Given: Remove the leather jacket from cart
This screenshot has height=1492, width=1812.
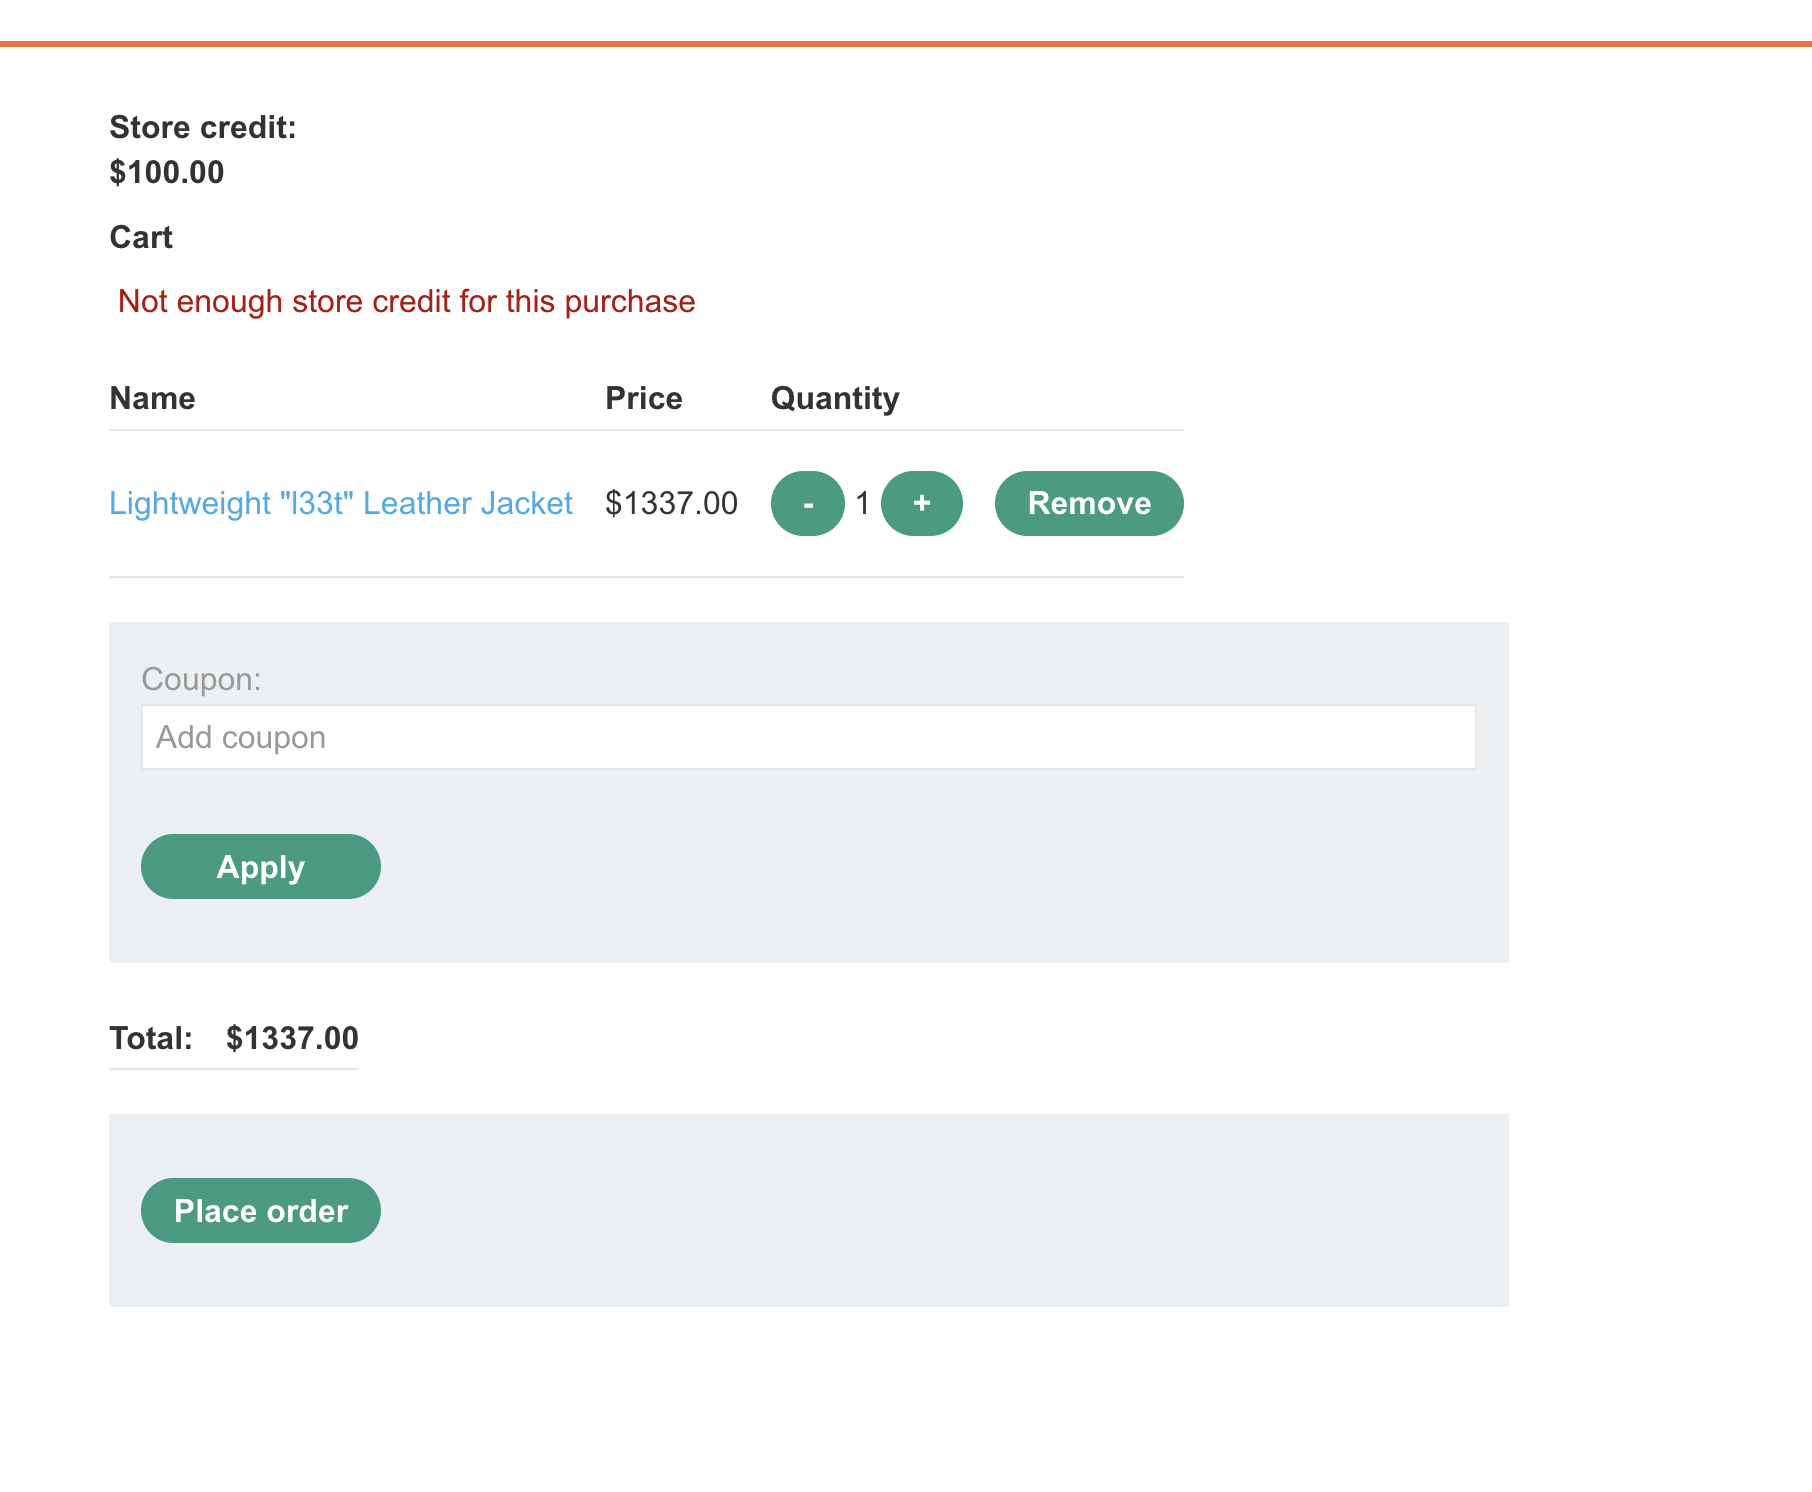Looking at the screenshot, I should (x=1088, y=503).
